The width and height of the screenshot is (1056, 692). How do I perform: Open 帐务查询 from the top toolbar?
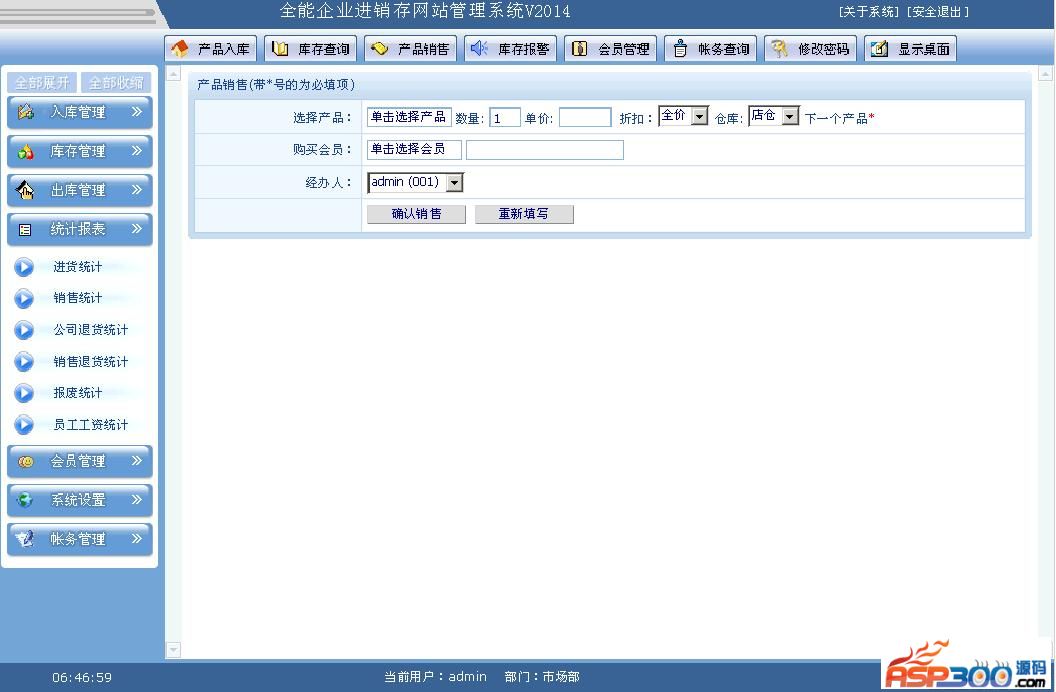point(711,48)
